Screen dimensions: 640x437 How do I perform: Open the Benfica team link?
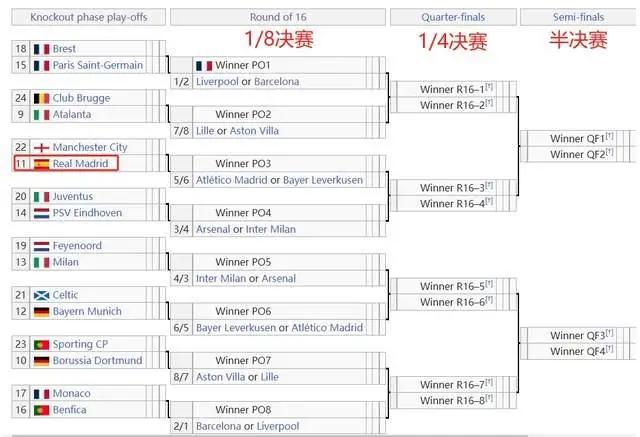click(x=69, y=410)
